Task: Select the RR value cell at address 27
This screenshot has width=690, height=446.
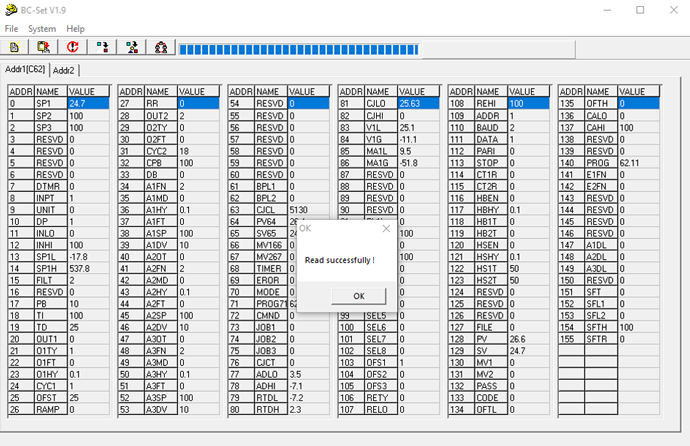Action: tap(198, 103)
